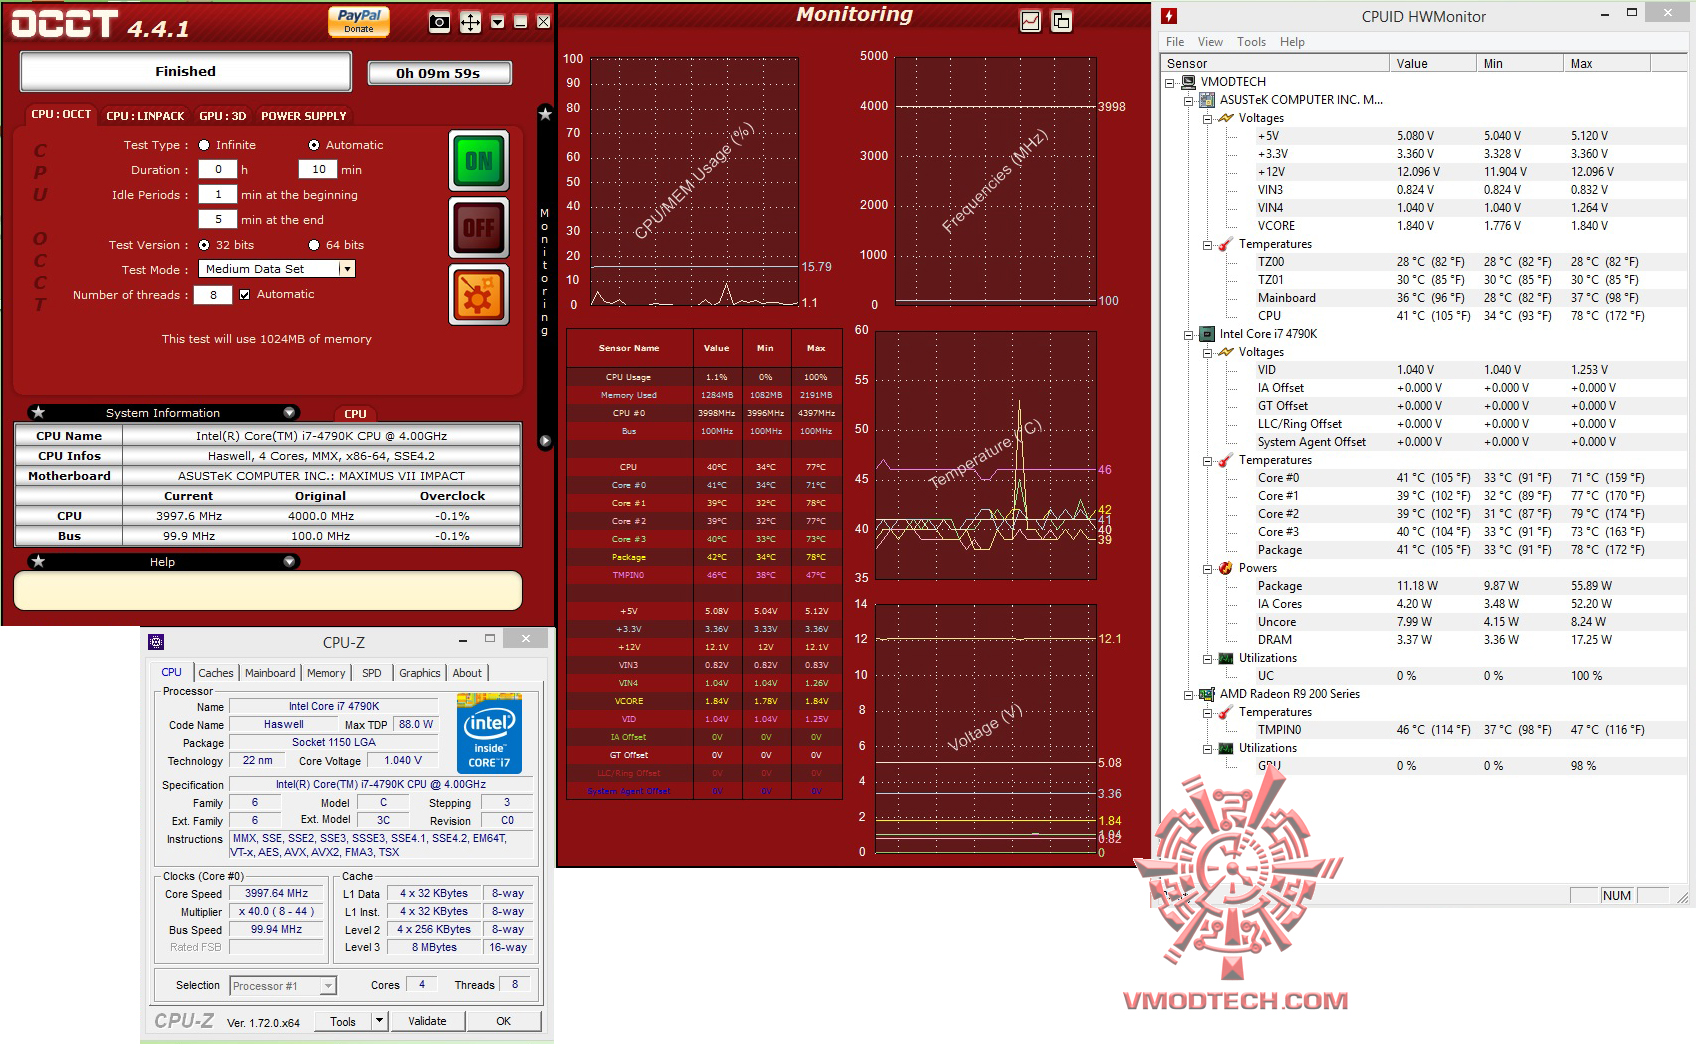Collapse the VMODTECH root tree node

(x=1169, y=82)
